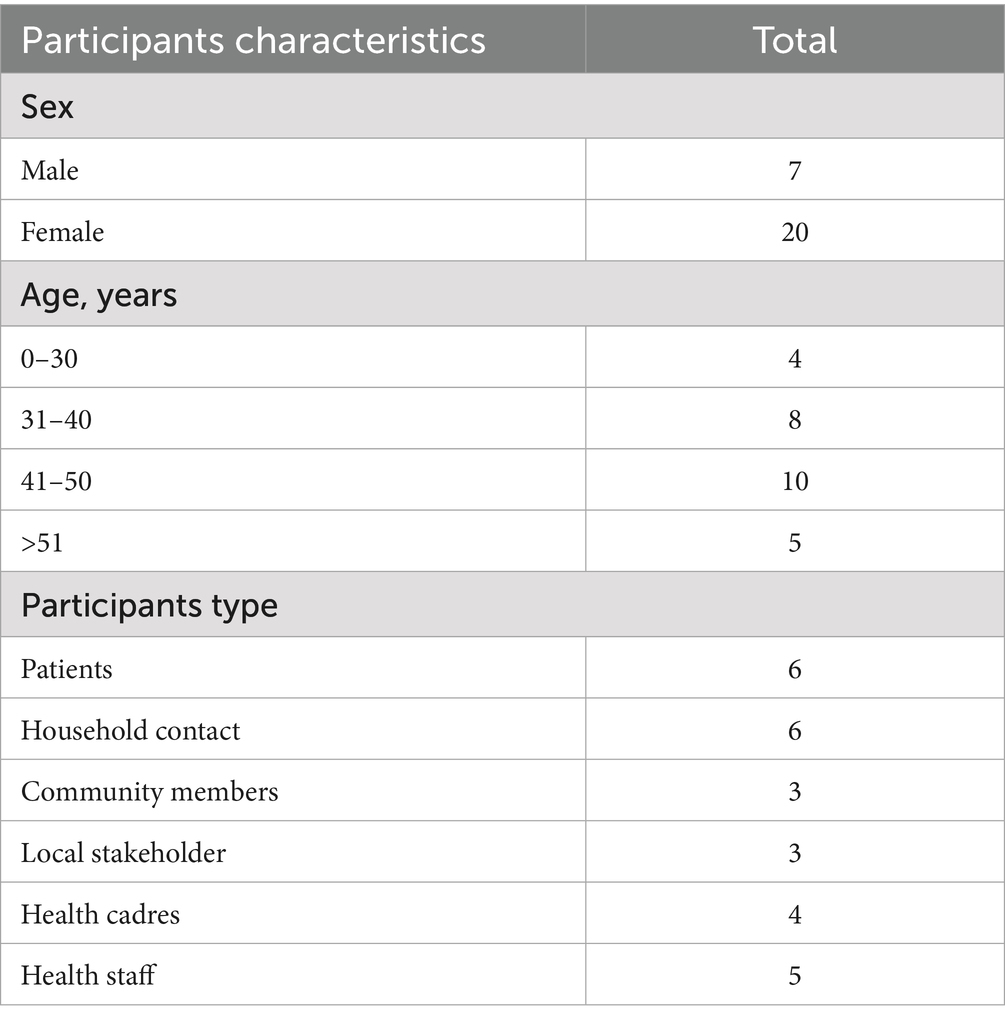Click the "Community members" row label
This screenshot has height=1023, width=1005.
pos(149,792)
